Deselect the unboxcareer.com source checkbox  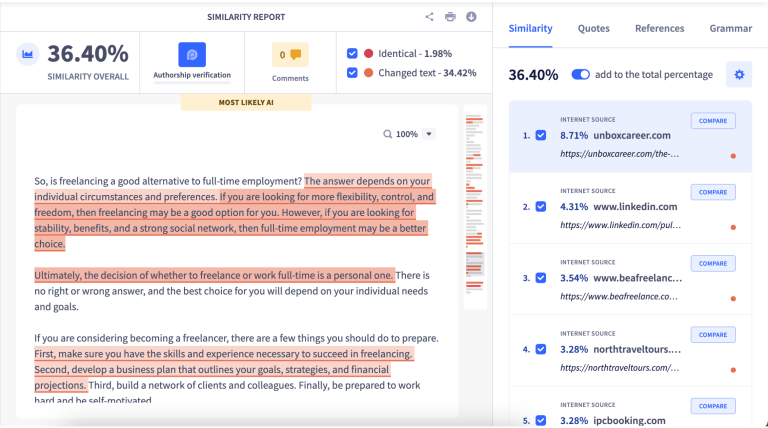point(541,135)
